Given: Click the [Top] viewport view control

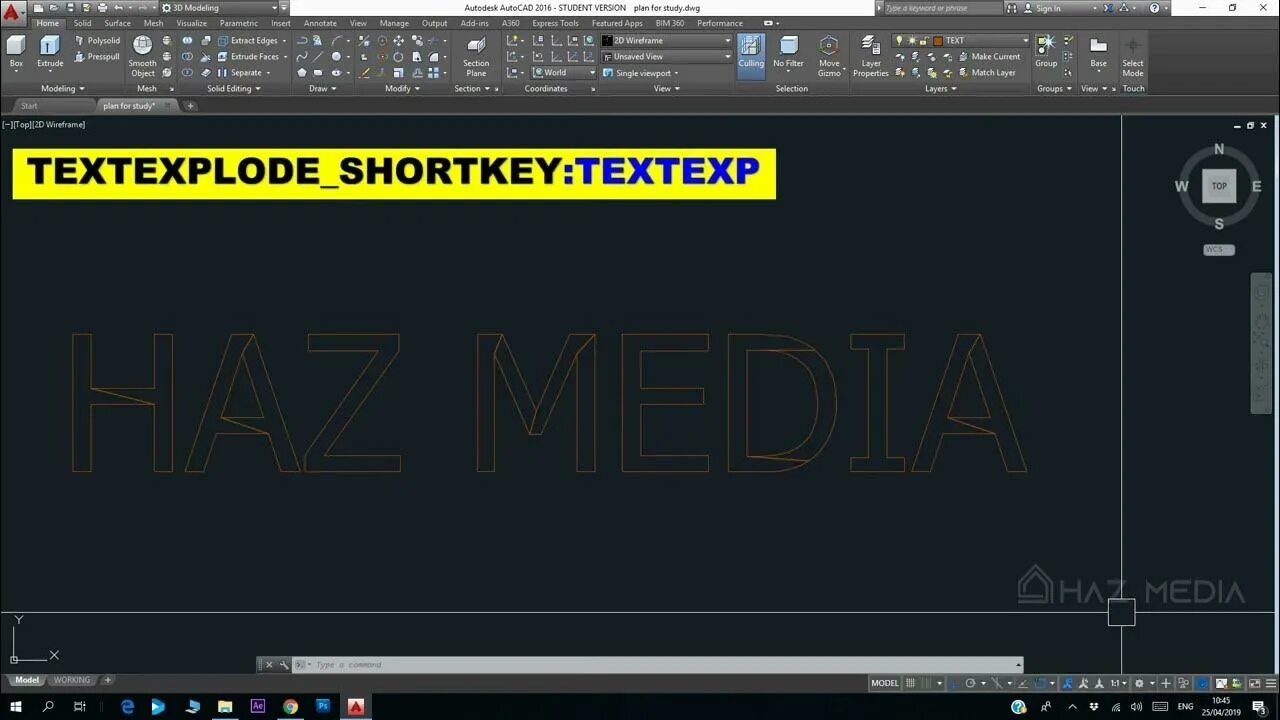Looking at the screenshot, I should coord(24,125).
